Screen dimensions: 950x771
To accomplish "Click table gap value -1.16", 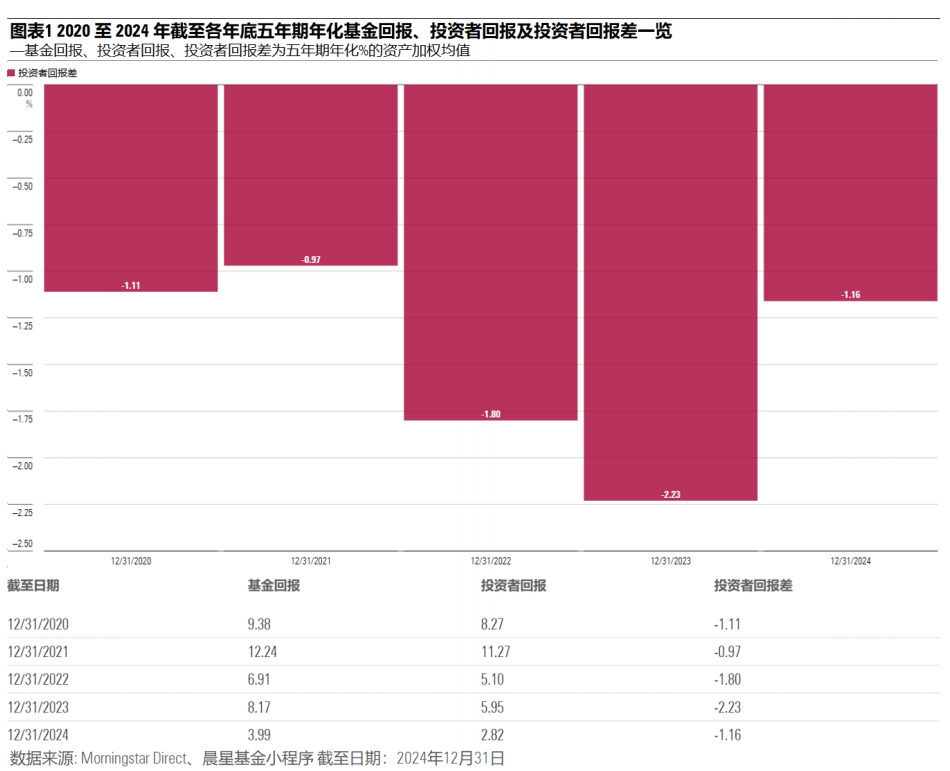I will (727, 735).
